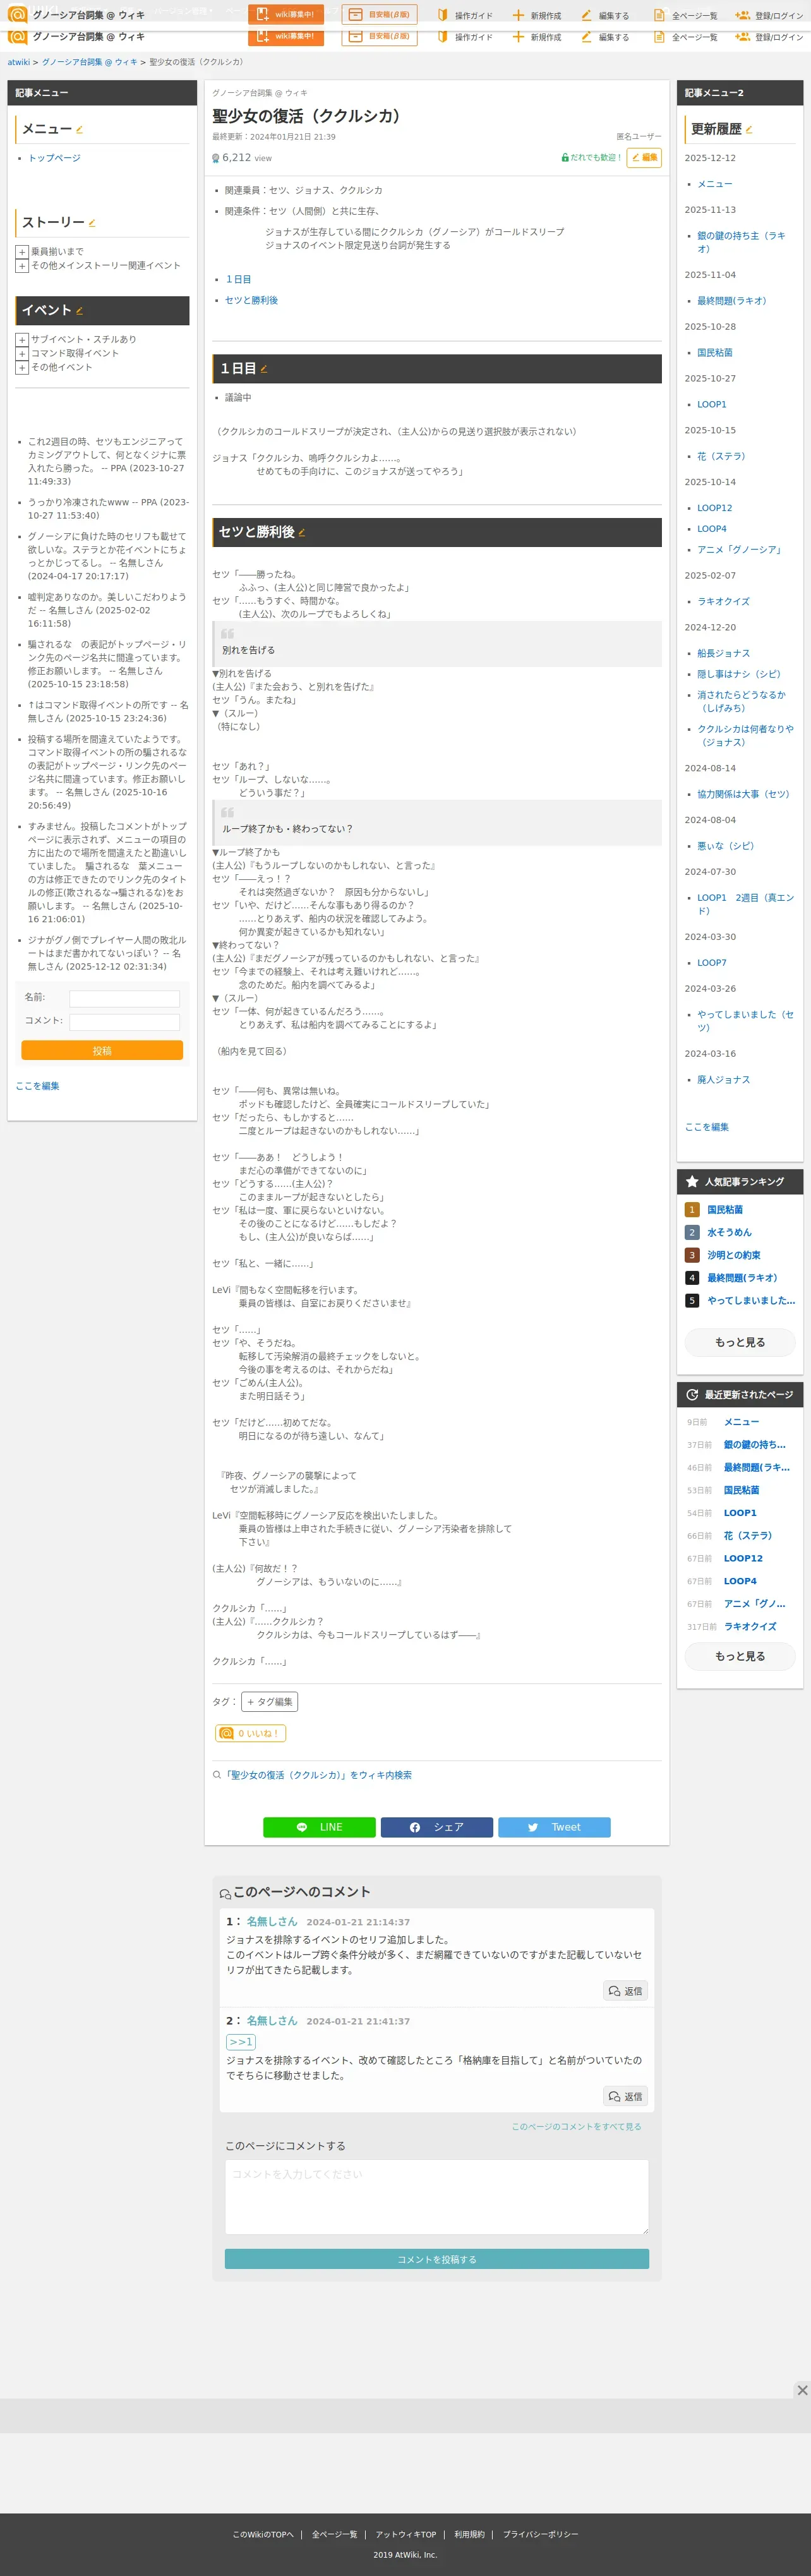Click the Facebook シェア button
Viewport: 811px width, 2576px height.
pyautogui.click(x=436, y=1827)
